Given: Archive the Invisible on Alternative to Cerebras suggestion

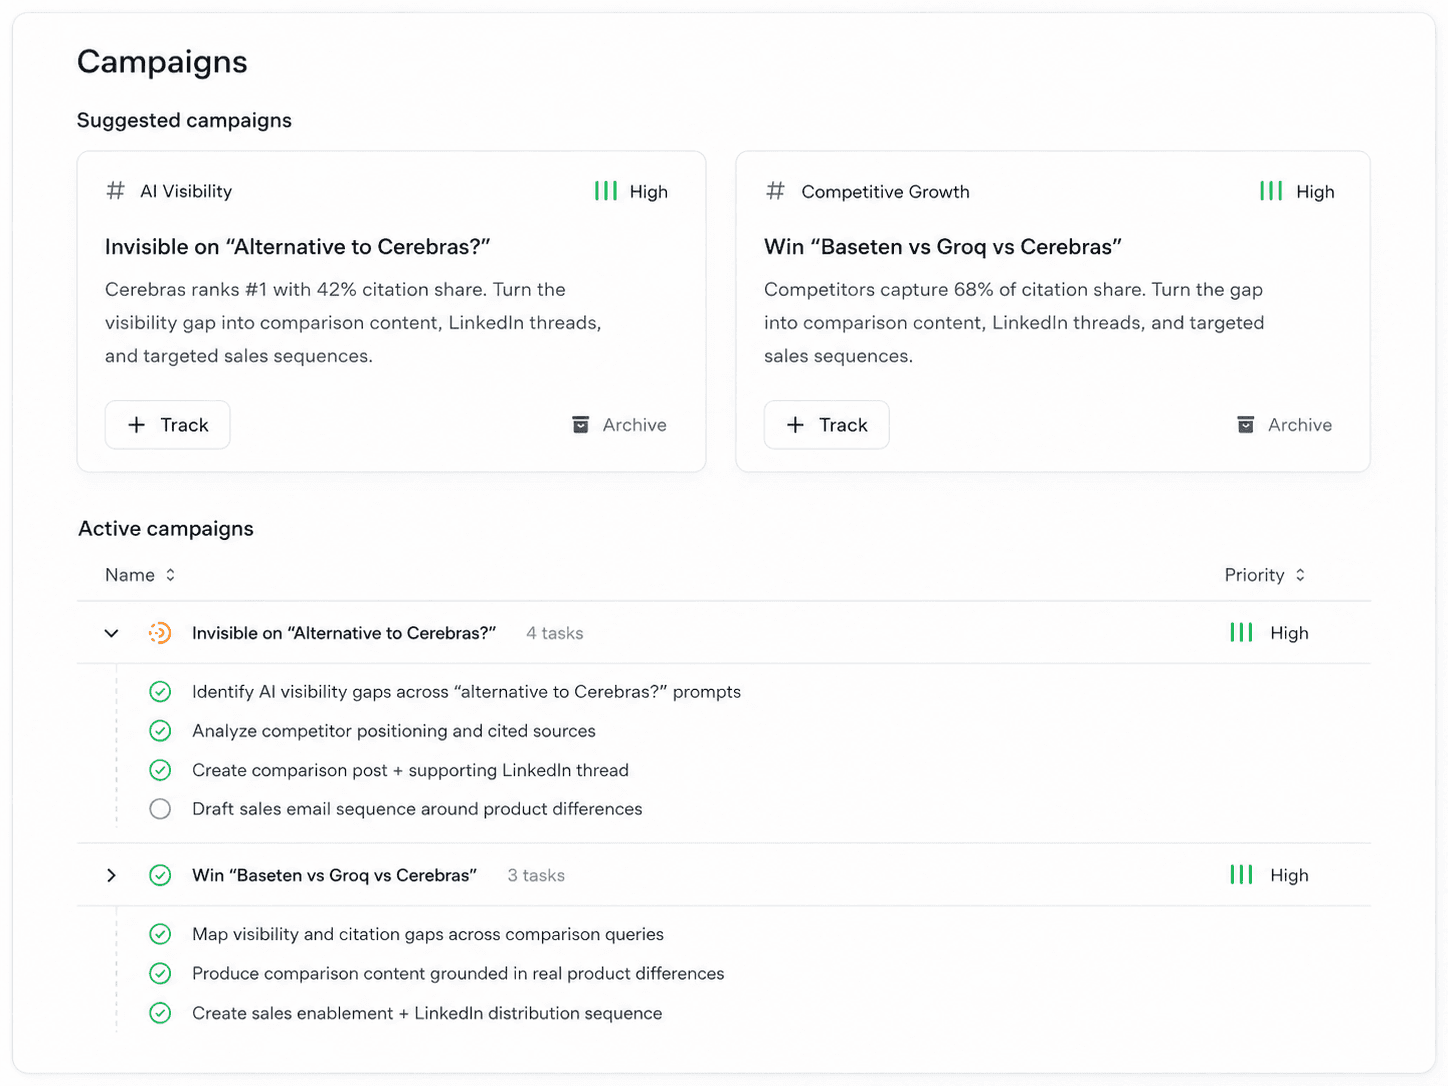Looking at the screenshot, I should coord(619,425).
